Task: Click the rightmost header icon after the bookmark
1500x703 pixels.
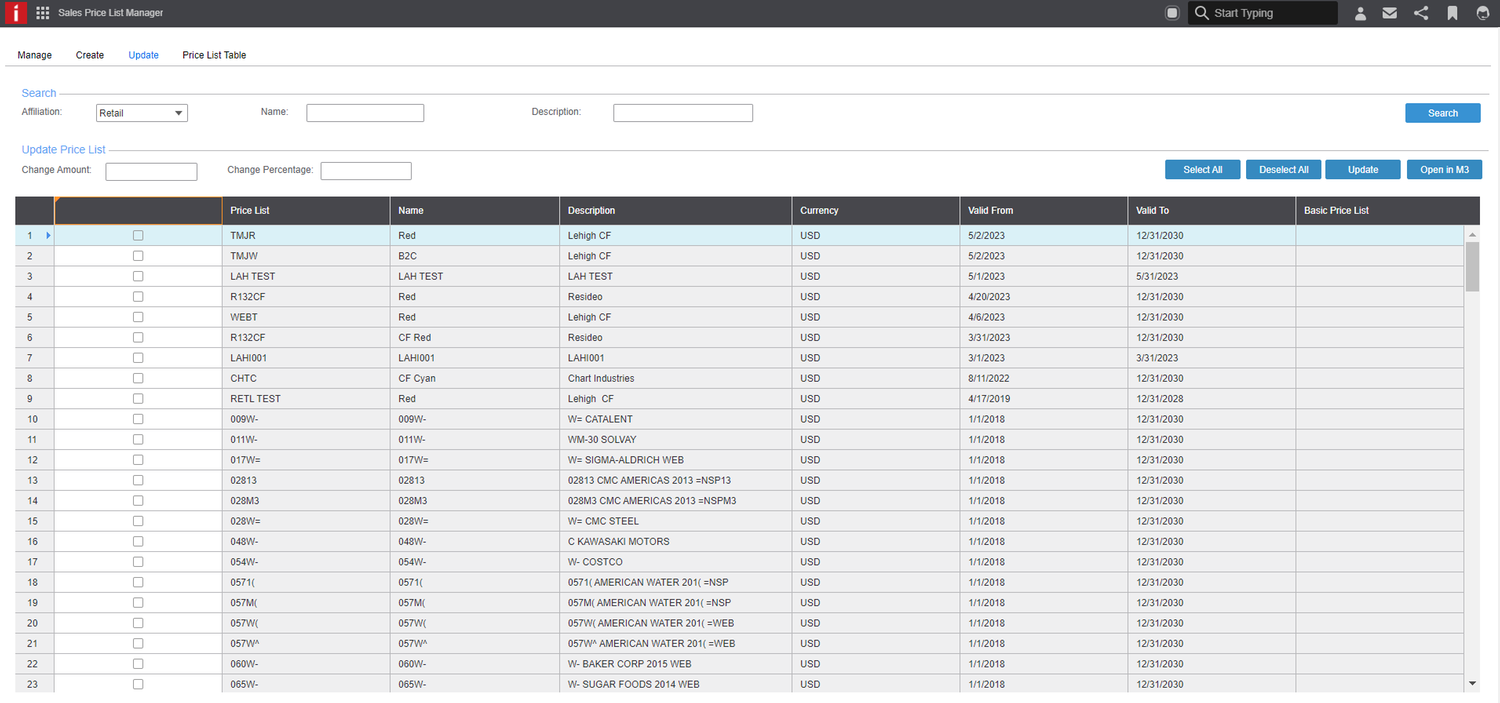Action: click(x=1482, y=13)
